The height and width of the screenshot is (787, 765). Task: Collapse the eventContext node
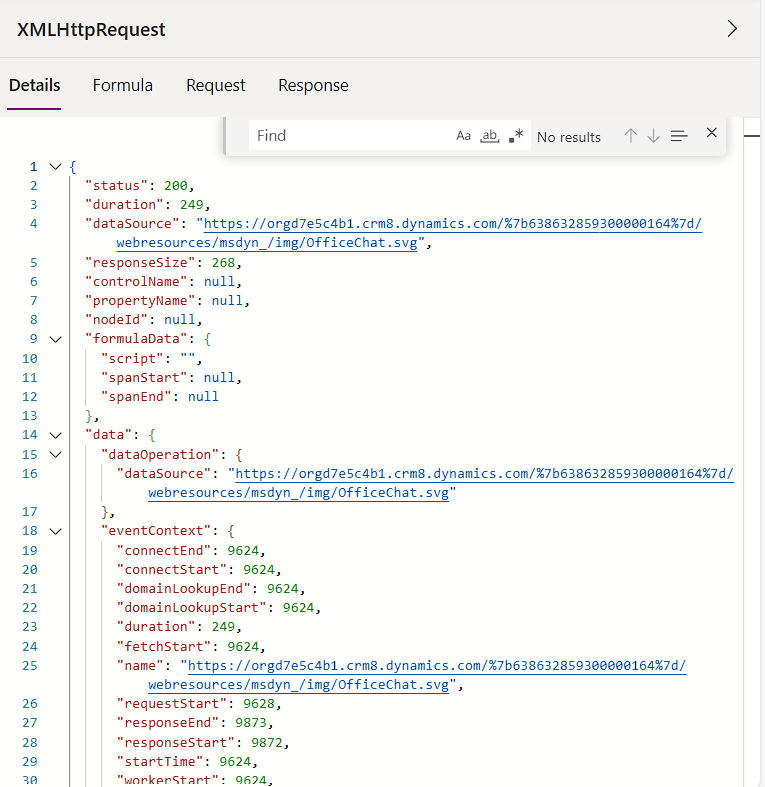(55, 531)
